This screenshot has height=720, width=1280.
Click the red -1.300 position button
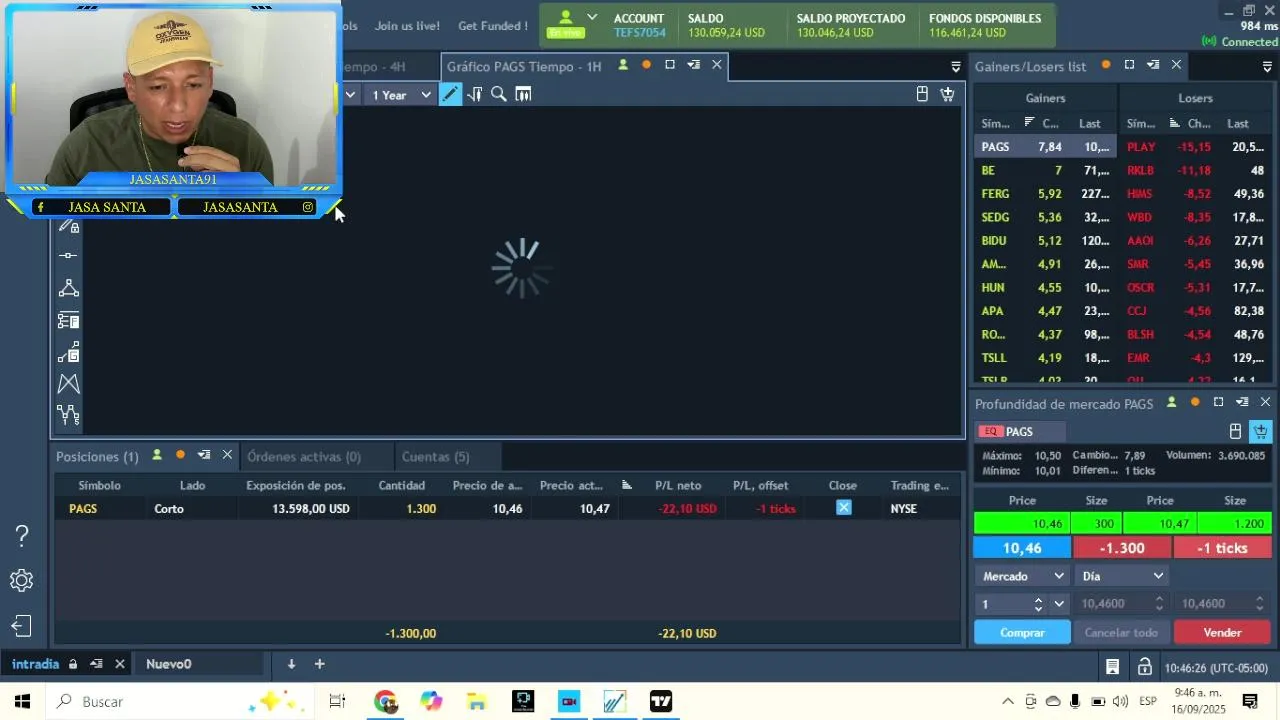pyautogui.click(x=1122, y=548)
